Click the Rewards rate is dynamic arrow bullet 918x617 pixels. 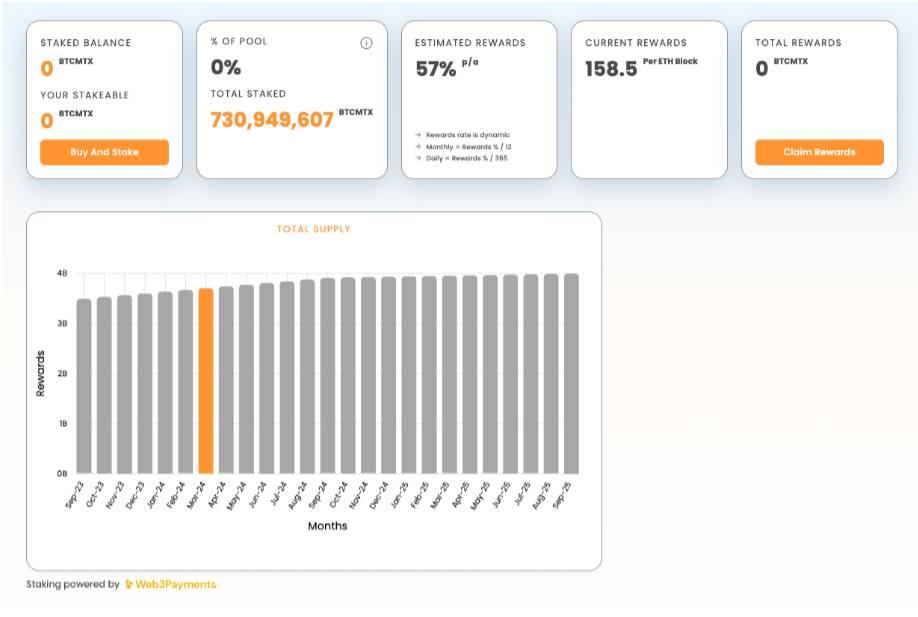pyautogui.click(x=418, y=135)
